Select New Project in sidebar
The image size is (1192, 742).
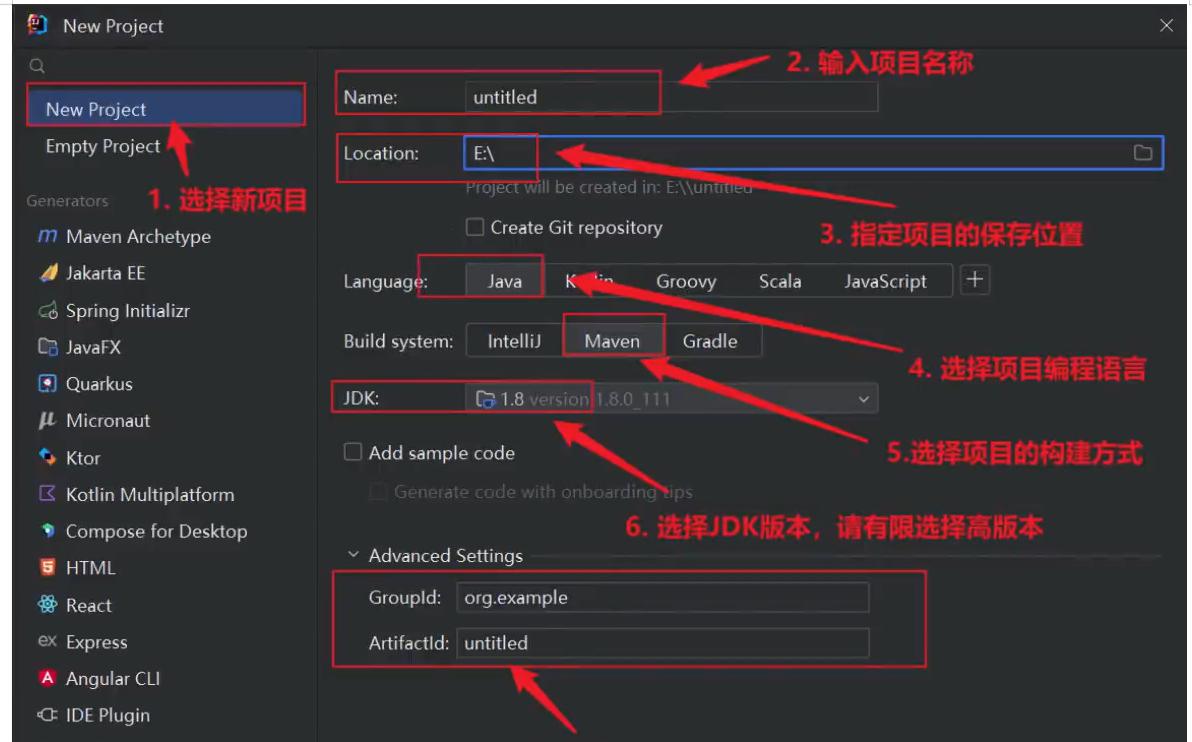[x=166, y=109]
